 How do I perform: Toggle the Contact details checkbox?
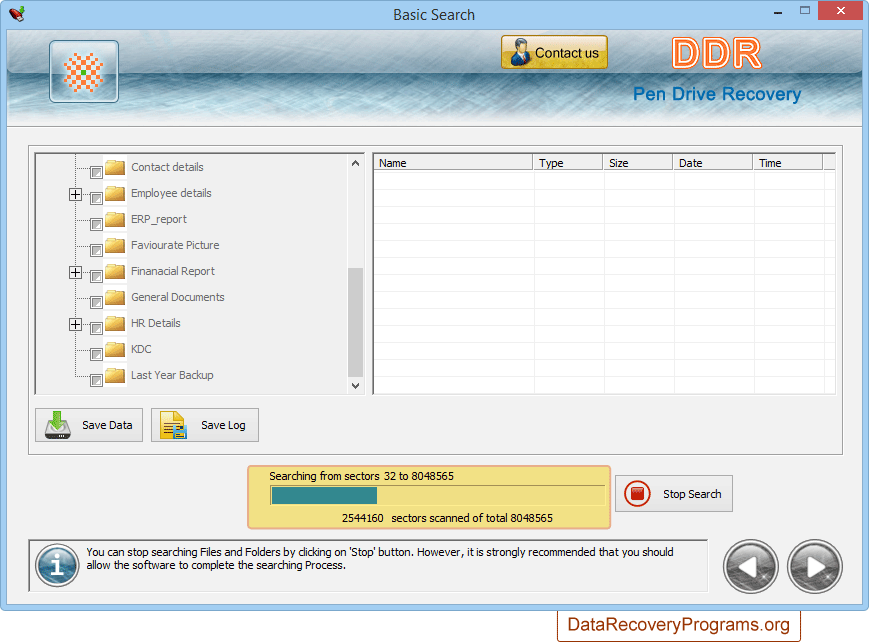[96, 172]
